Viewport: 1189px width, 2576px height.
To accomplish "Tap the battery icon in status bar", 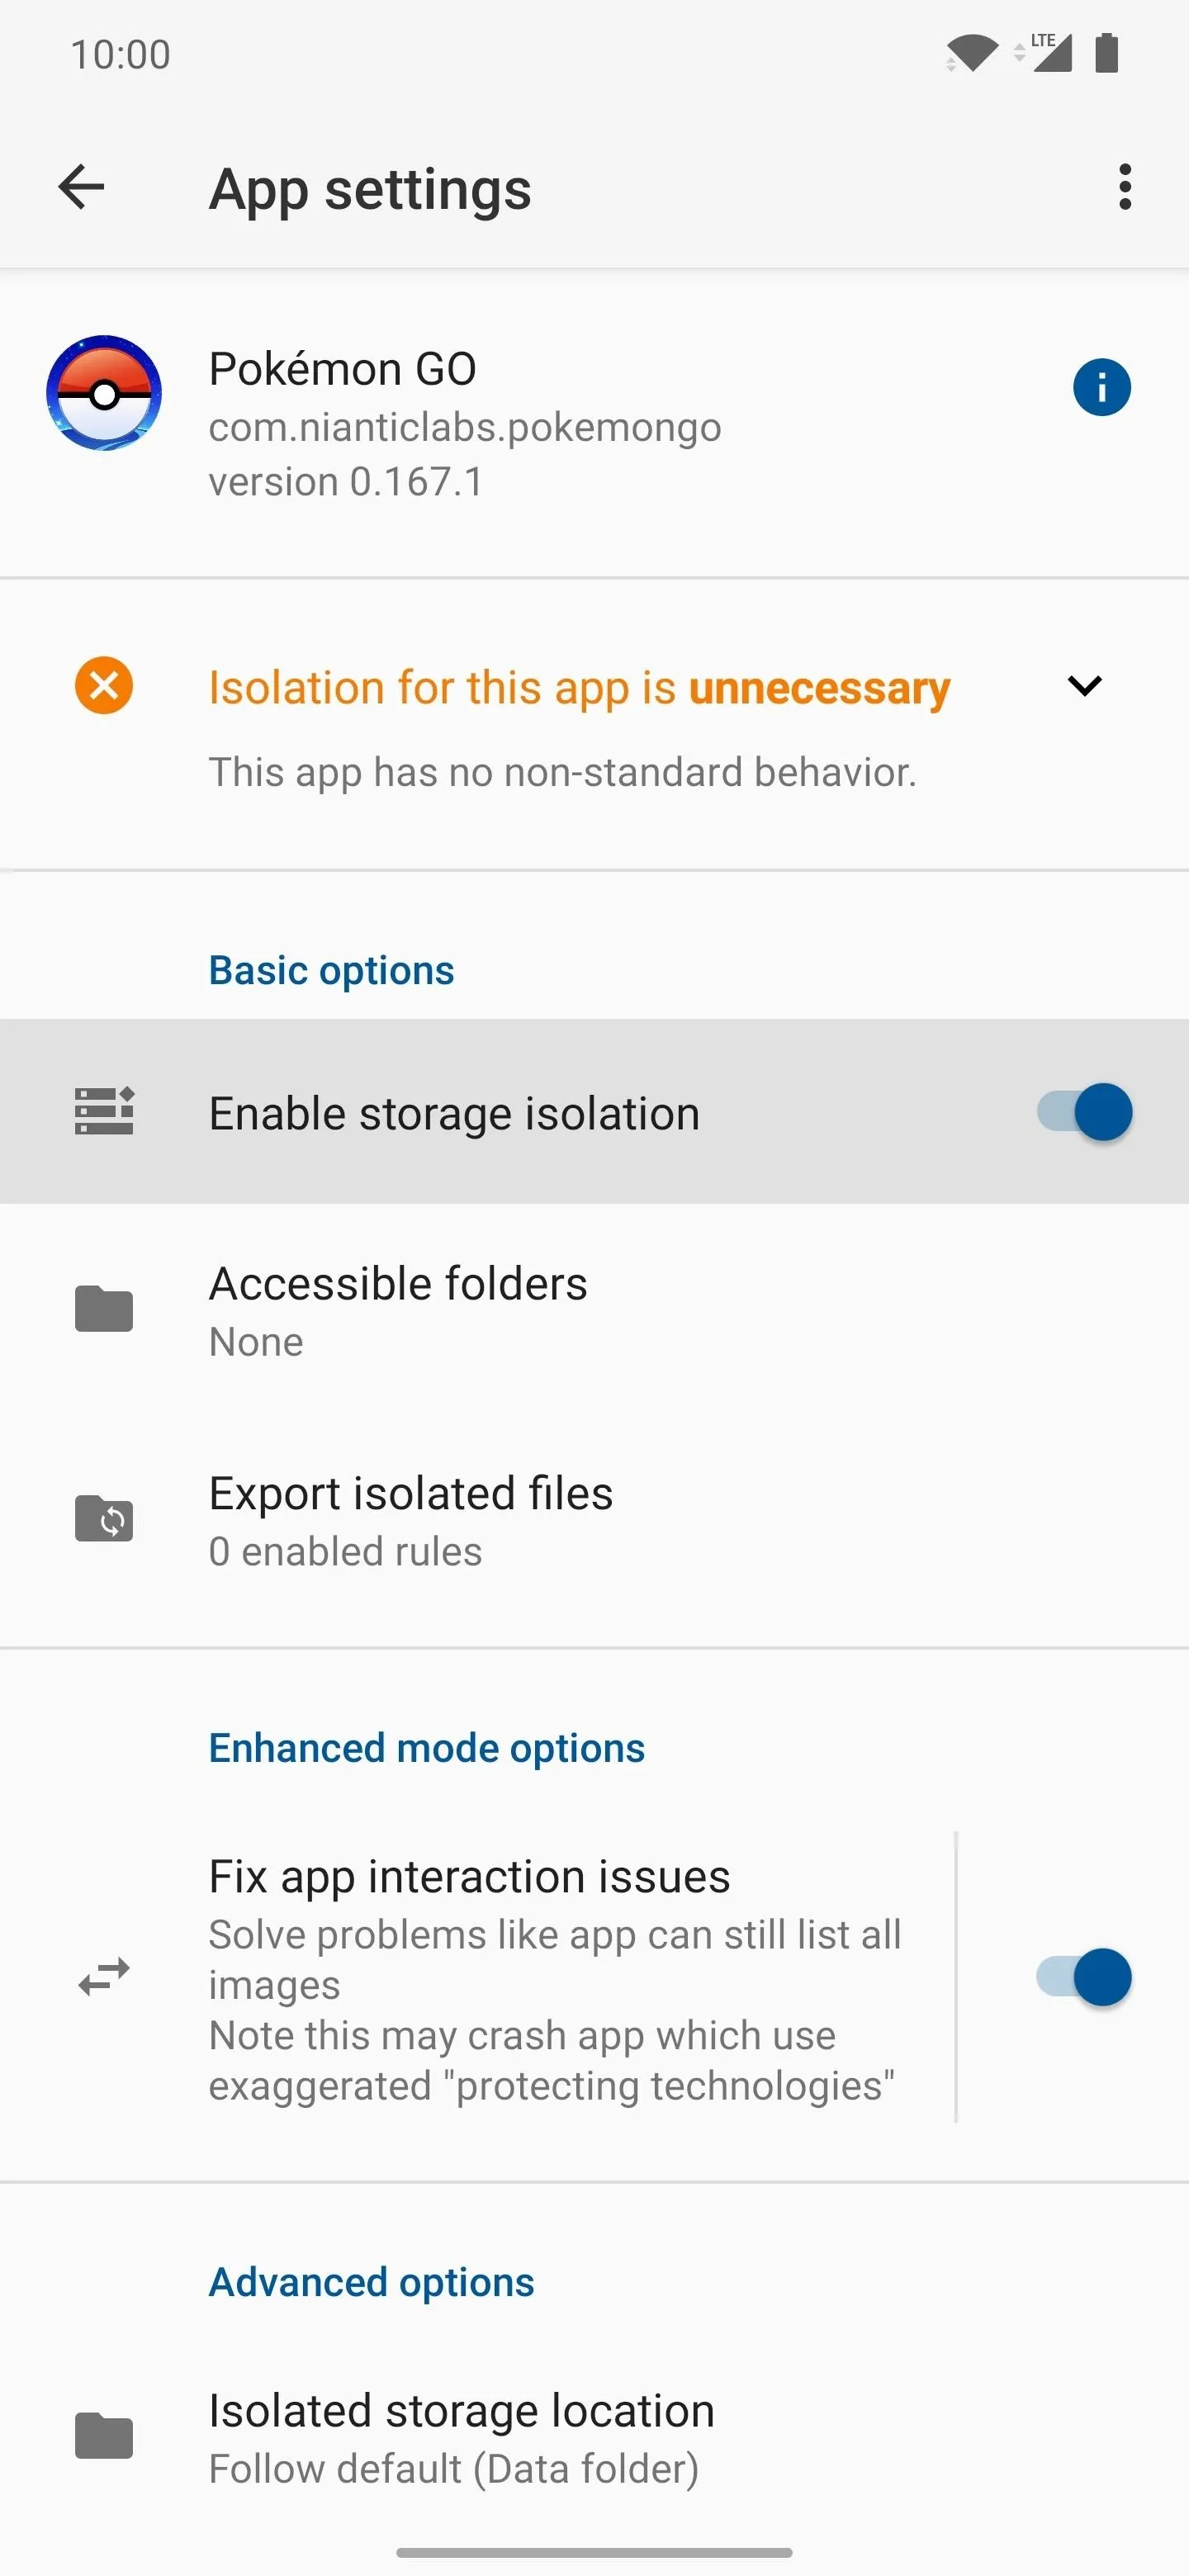I will [x=1106, y=53].
